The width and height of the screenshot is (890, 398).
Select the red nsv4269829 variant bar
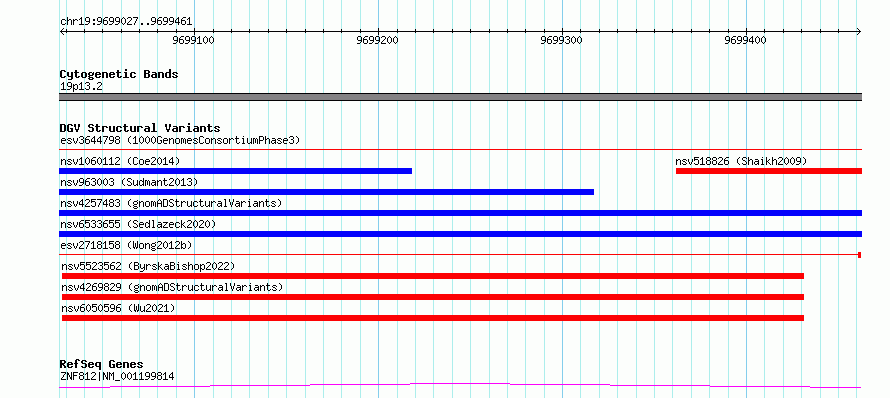pos(433,297)
